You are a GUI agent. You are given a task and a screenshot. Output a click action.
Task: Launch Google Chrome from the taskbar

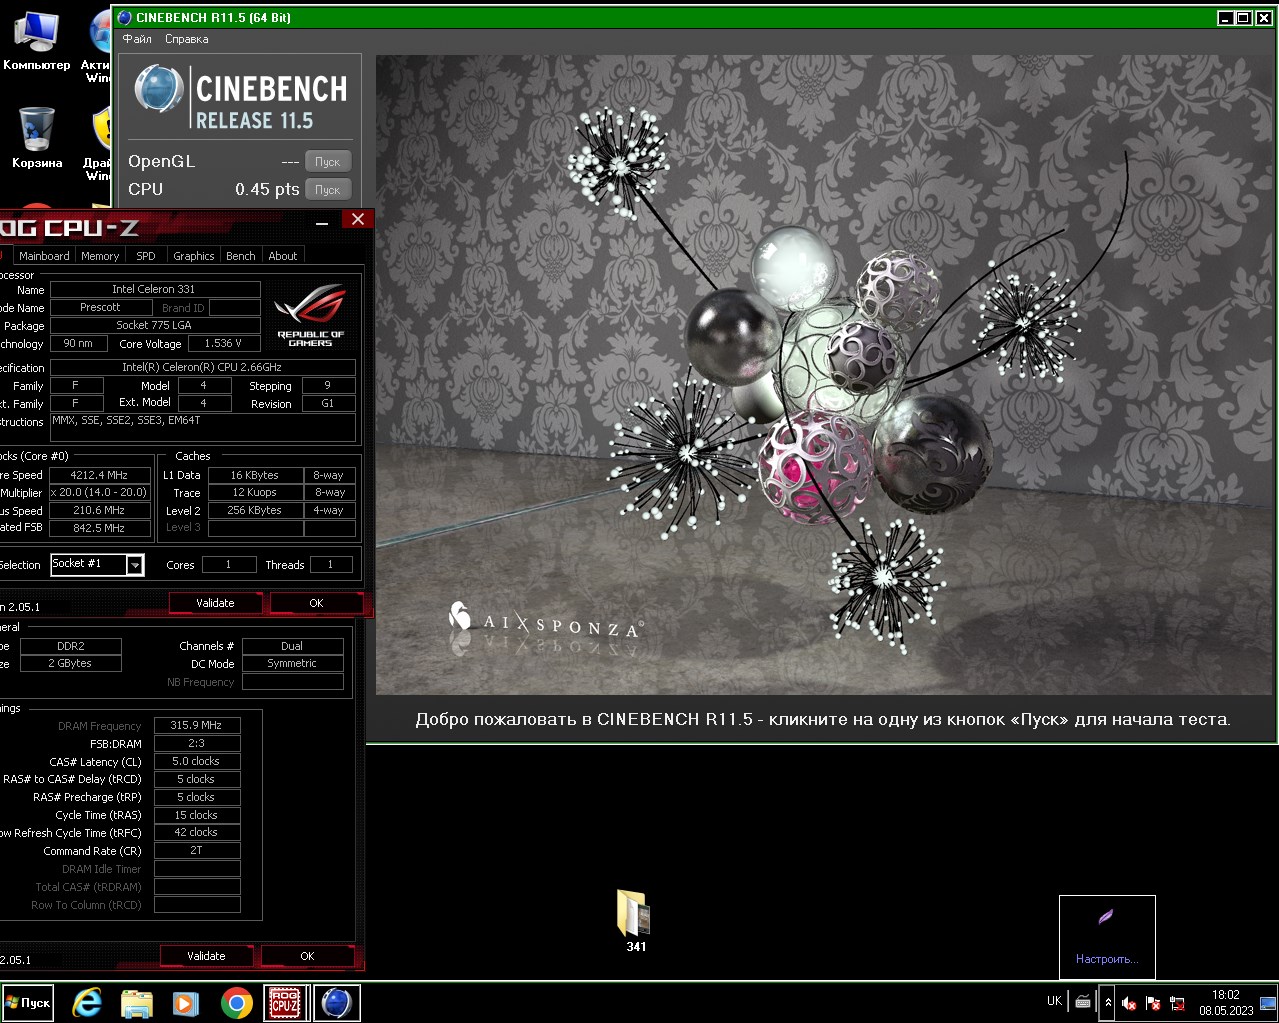point(237,1002)
